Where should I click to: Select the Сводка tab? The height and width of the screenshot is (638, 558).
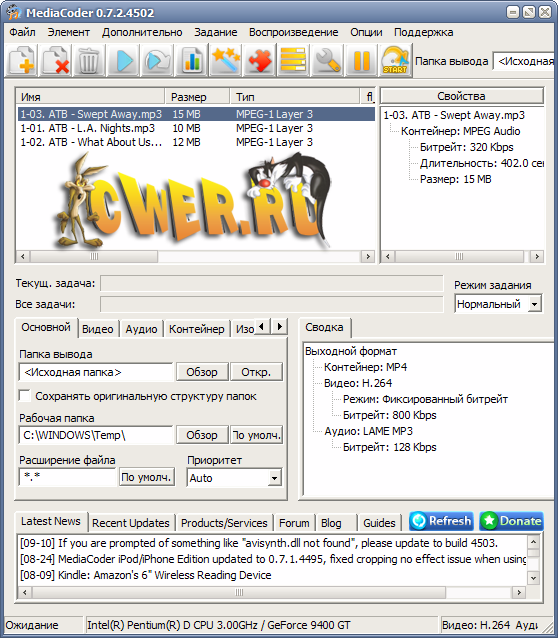324,327
